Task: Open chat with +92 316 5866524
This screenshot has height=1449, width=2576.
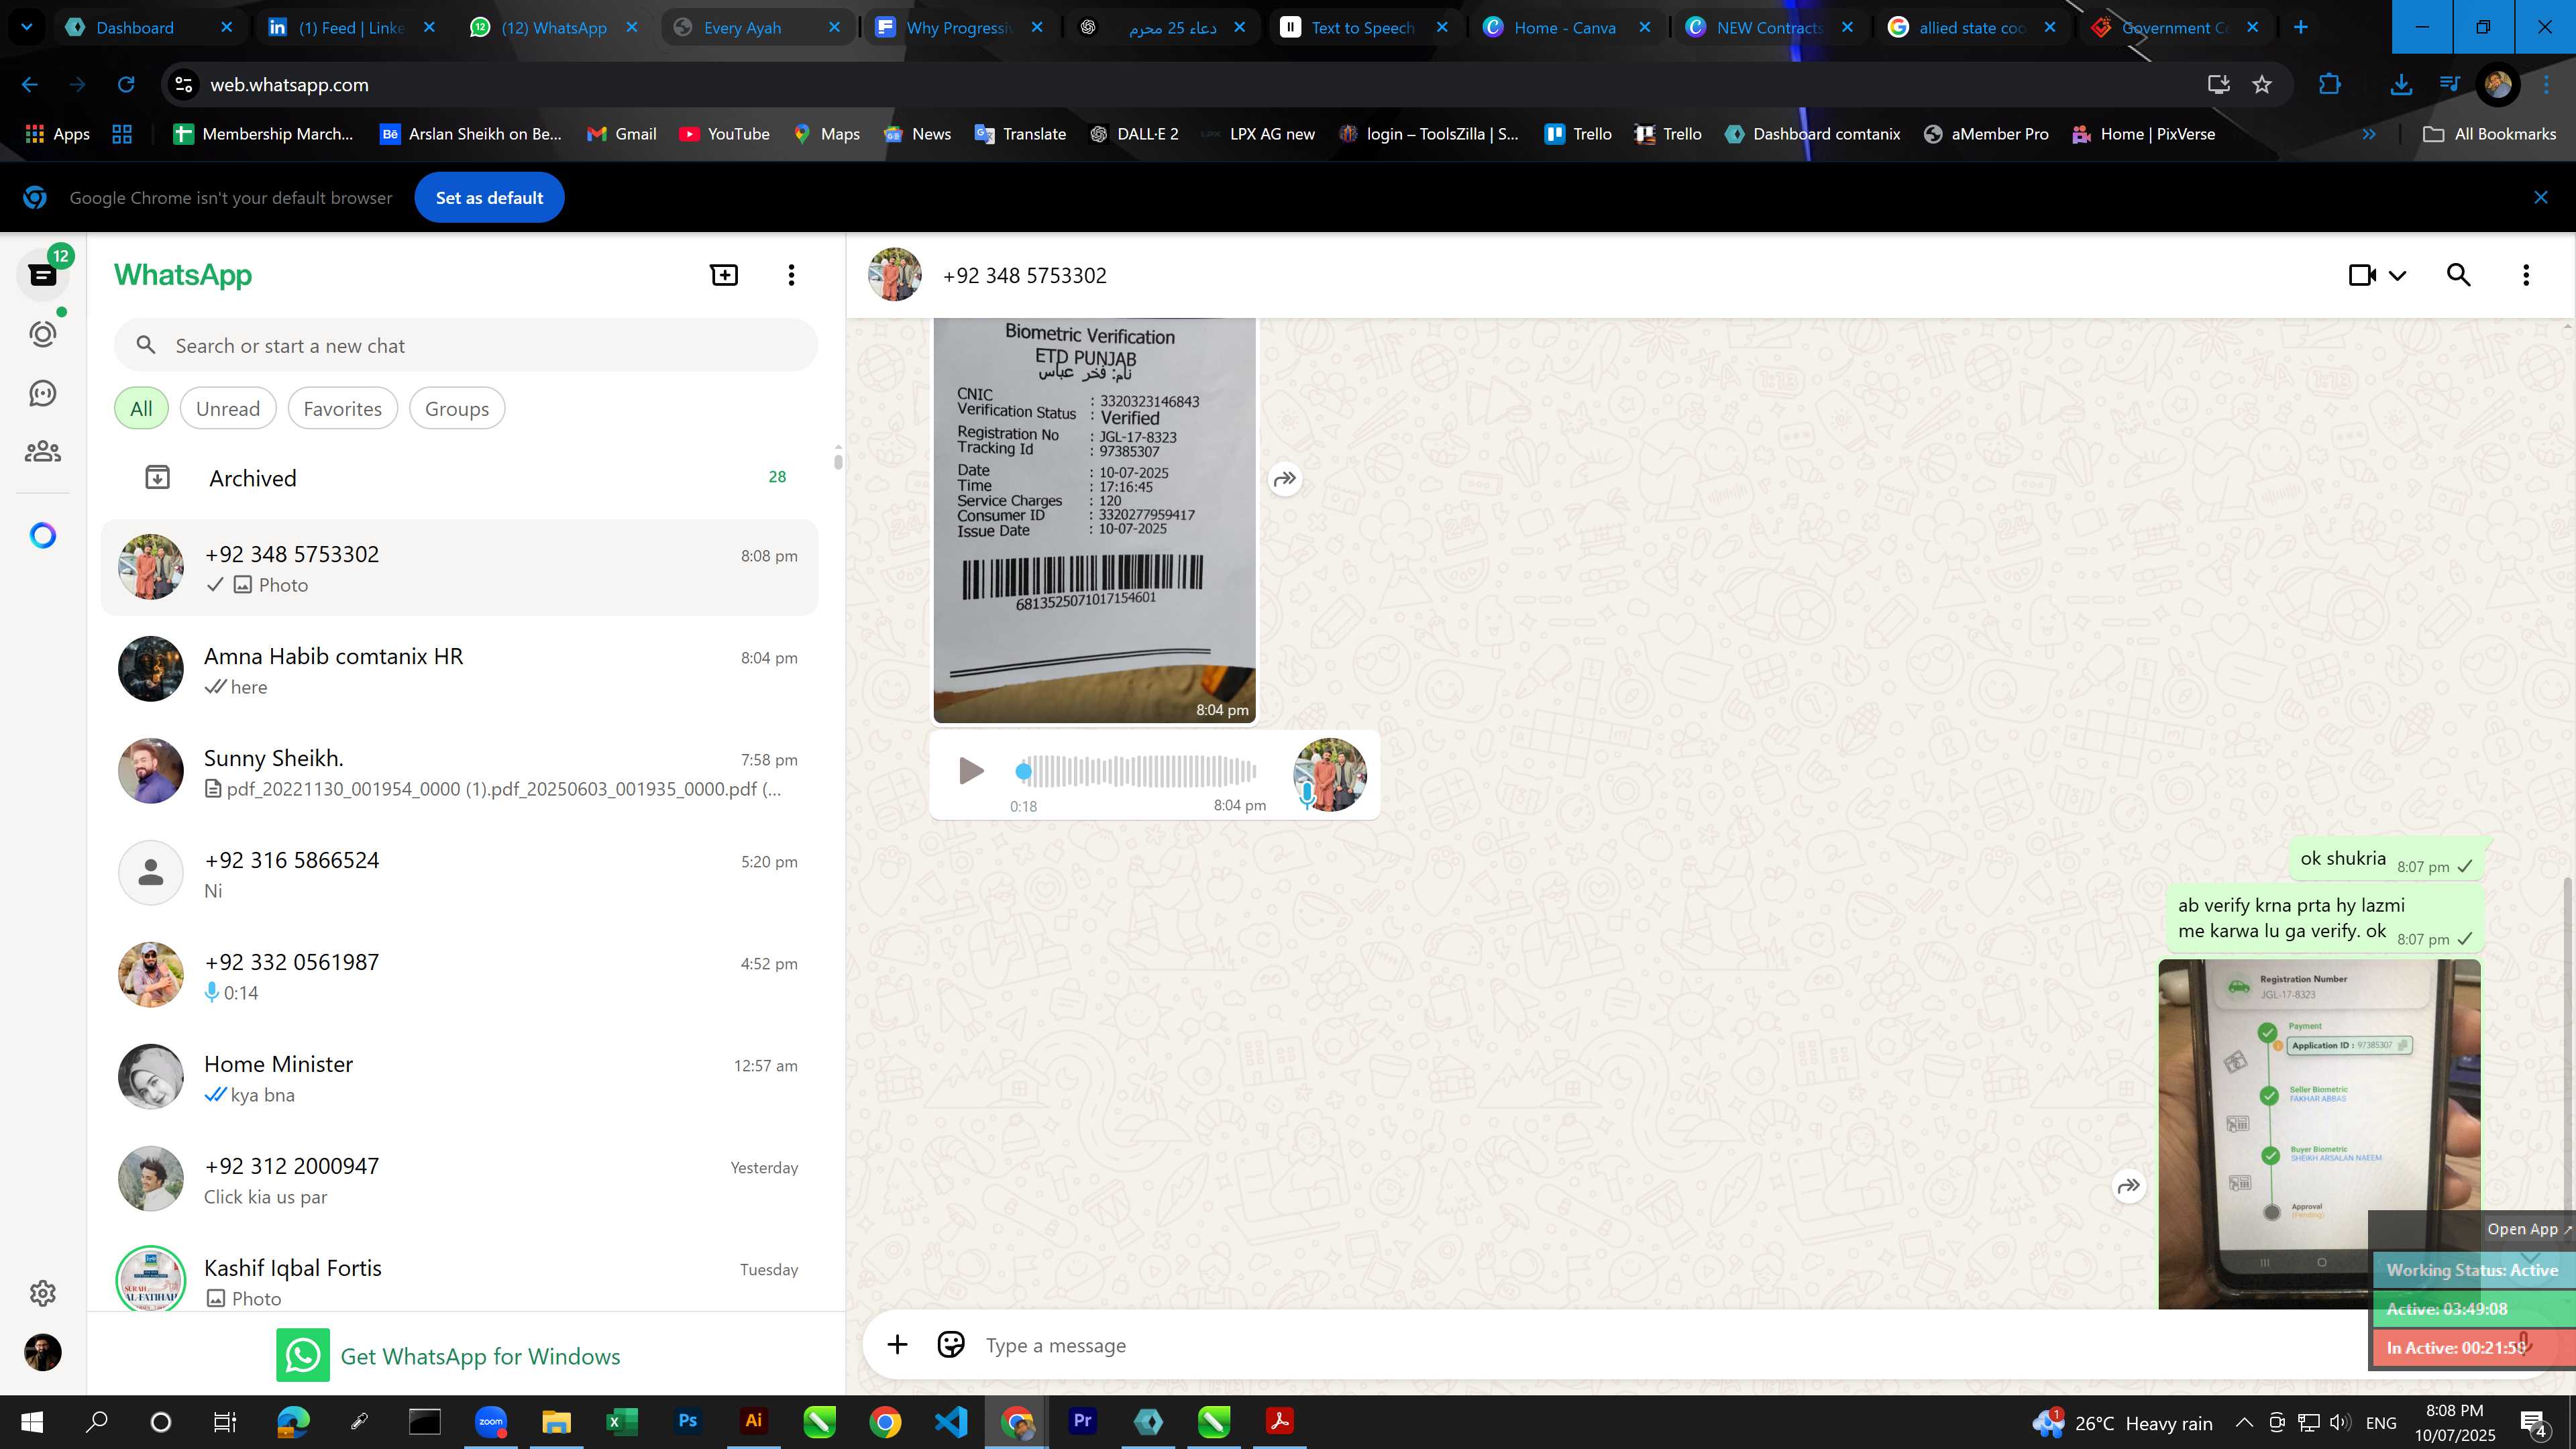Action: (x=460, y=874)
